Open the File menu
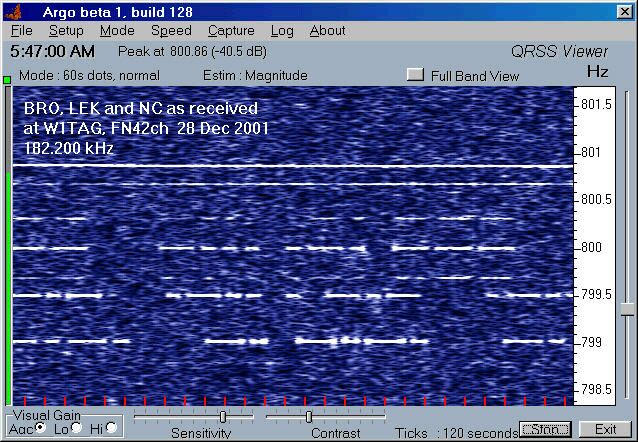The image size is (638, 442). pos(21,31)
